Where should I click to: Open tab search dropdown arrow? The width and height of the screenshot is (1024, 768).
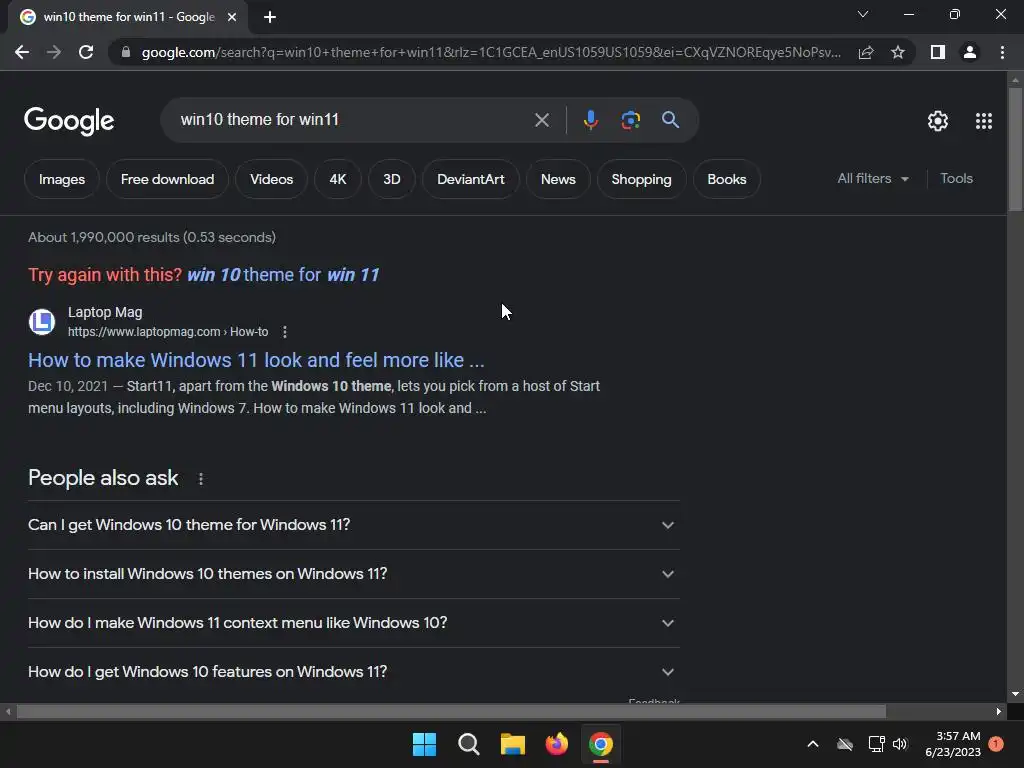click(x=863, y=14)
